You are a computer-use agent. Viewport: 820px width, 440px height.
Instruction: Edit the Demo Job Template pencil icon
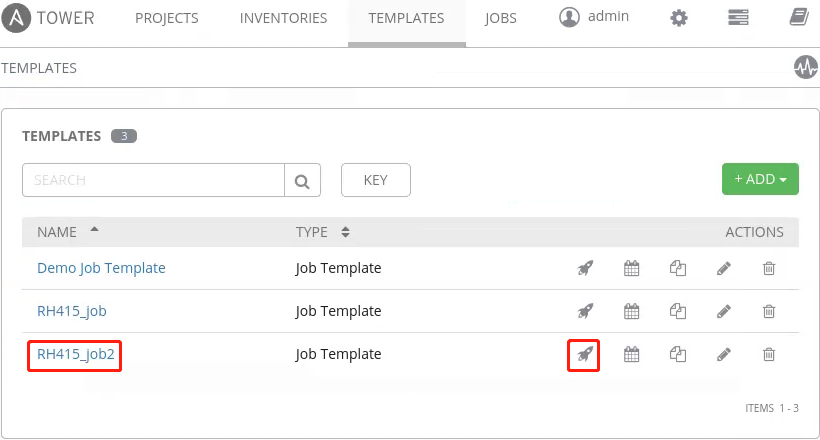(724, 268)
